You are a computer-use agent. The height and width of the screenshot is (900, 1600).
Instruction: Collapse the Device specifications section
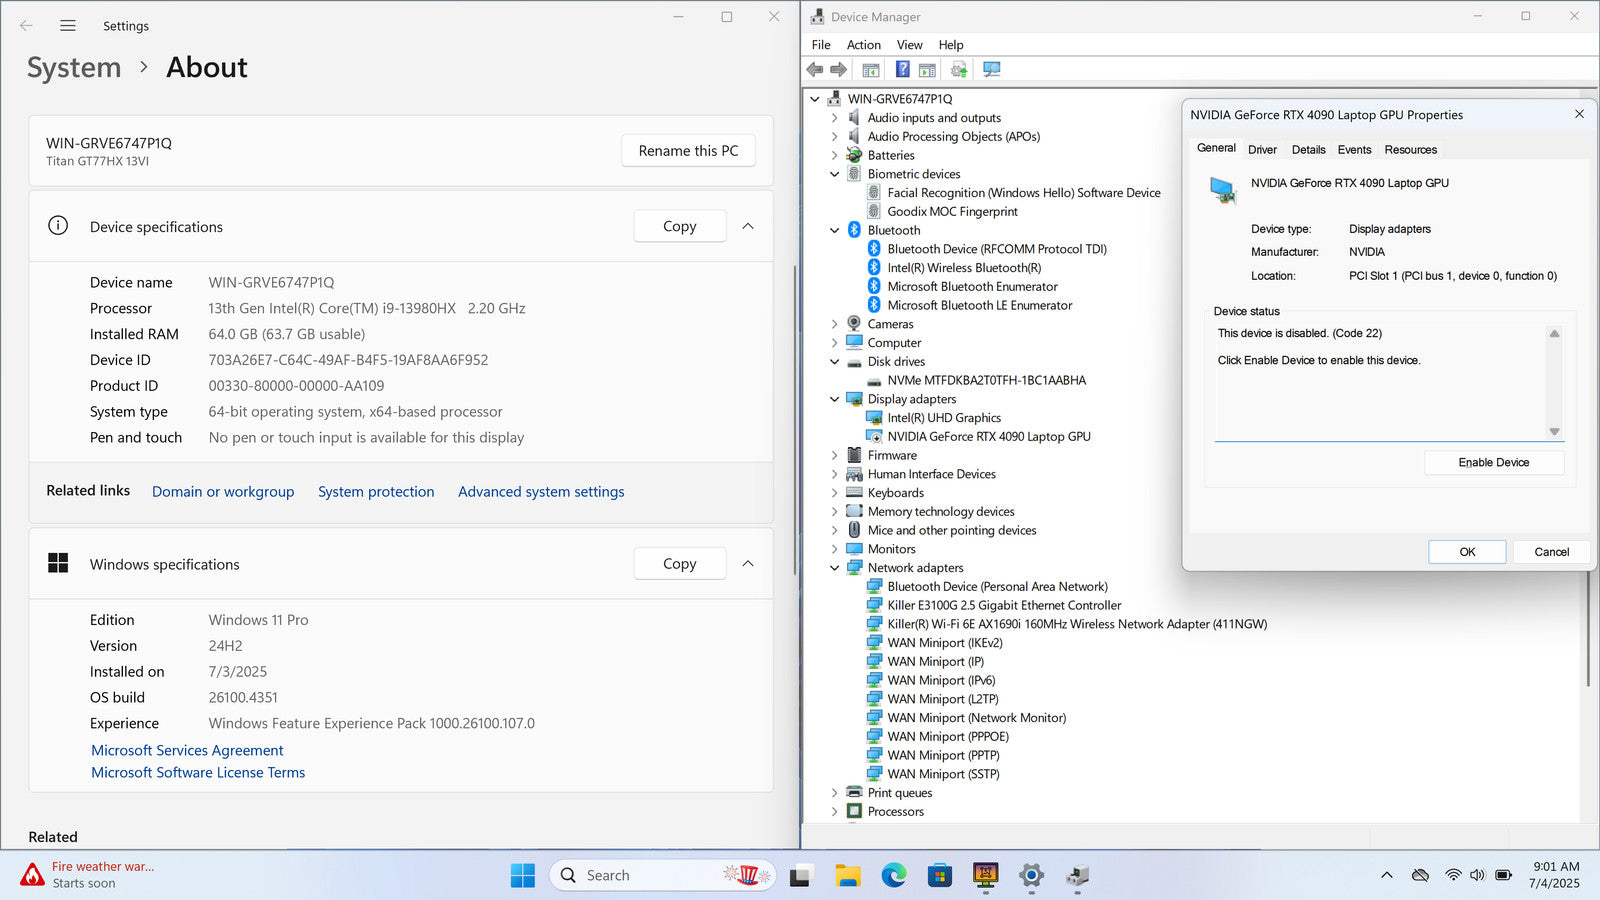pyautogui.click(x=748, y=227)
